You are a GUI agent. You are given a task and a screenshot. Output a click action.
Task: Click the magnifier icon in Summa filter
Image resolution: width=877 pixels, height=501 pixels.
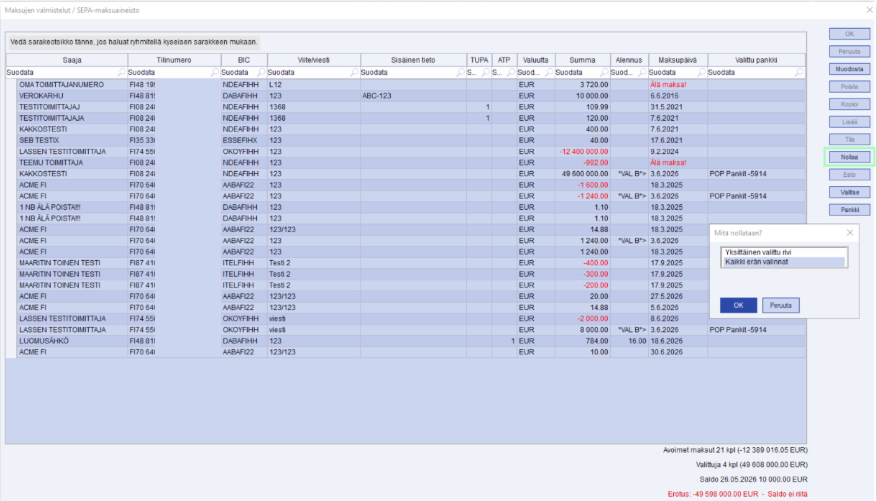(x=604, y=73)
